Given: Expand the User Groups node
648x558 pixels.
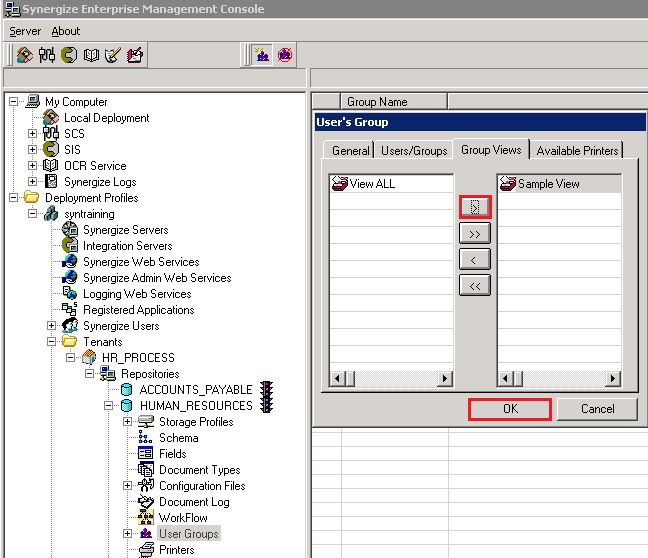Looking at the screenshot, I should click(x=127, y=534).
